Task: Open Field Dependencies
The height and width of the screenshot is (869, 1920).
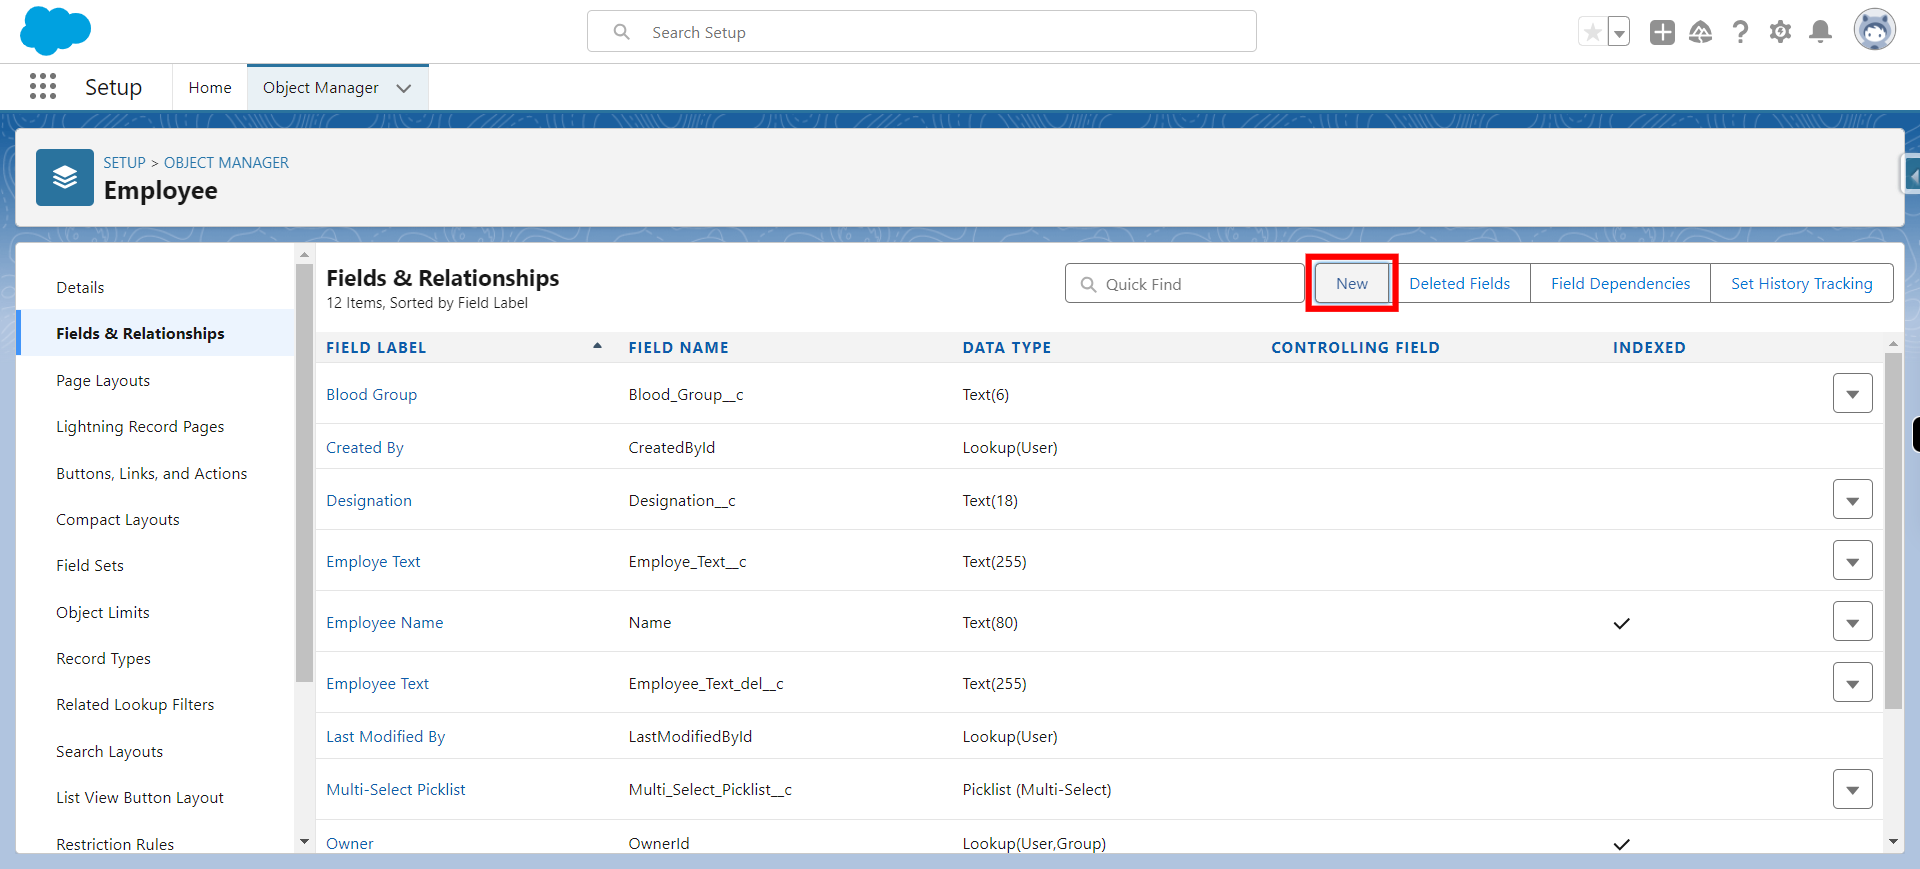Action: click(x=1621, y=284)
